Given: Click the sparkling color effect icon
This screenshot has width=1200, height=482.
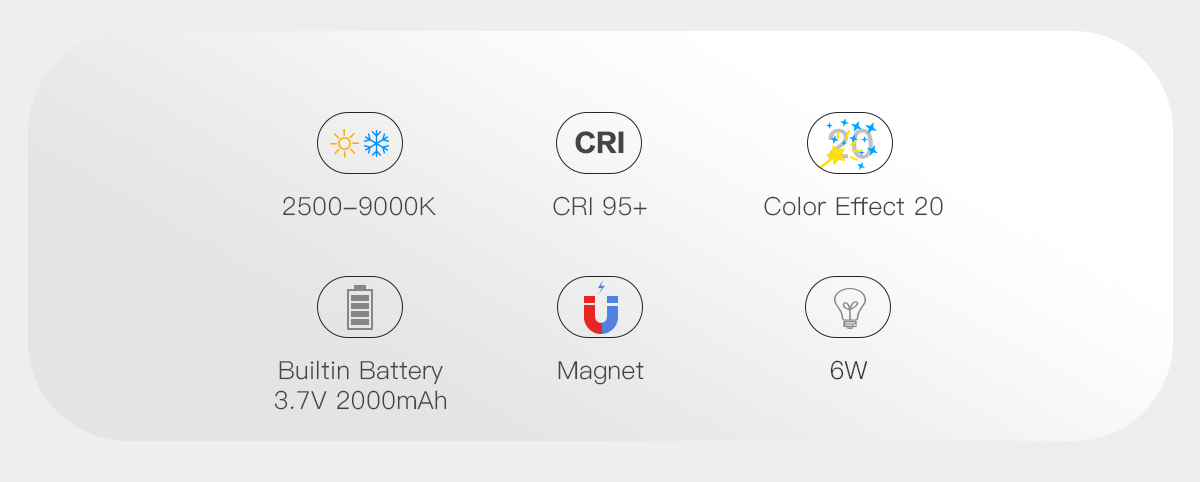Looking at the screenshot, I should pos(849,143).
